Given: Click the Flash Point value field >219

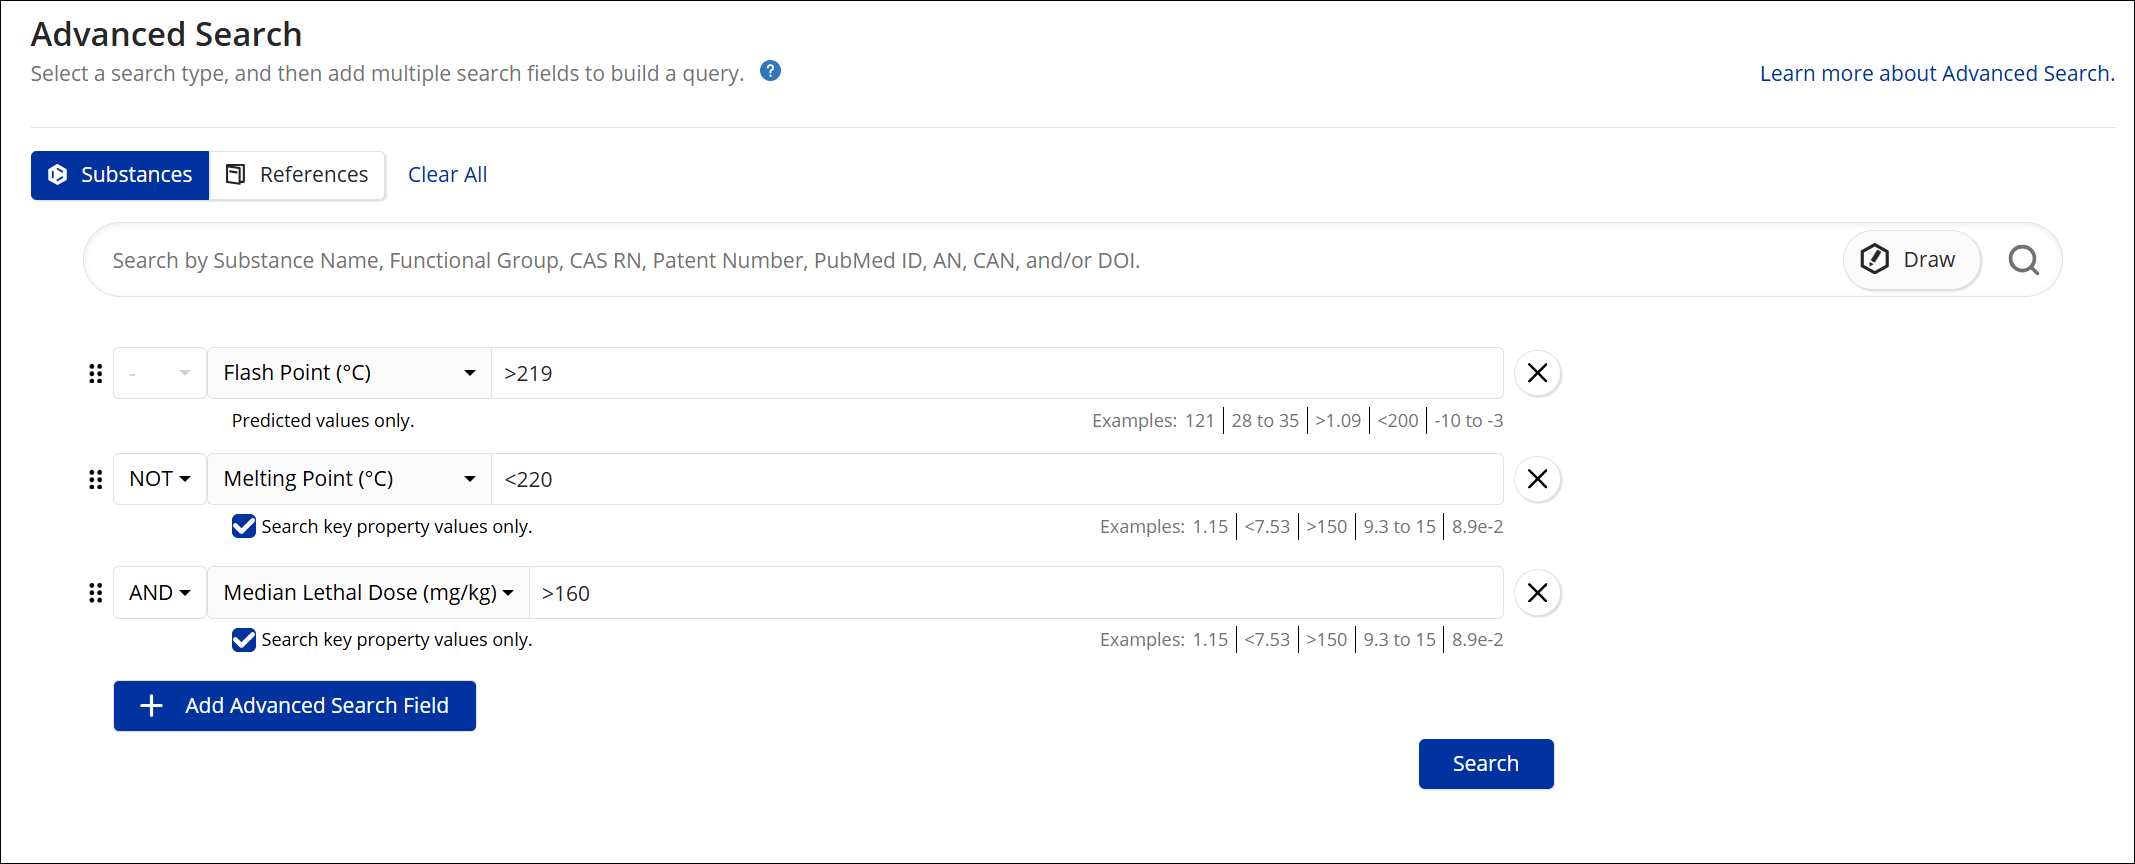Looking at the screenshot, I should coord(997,373).
